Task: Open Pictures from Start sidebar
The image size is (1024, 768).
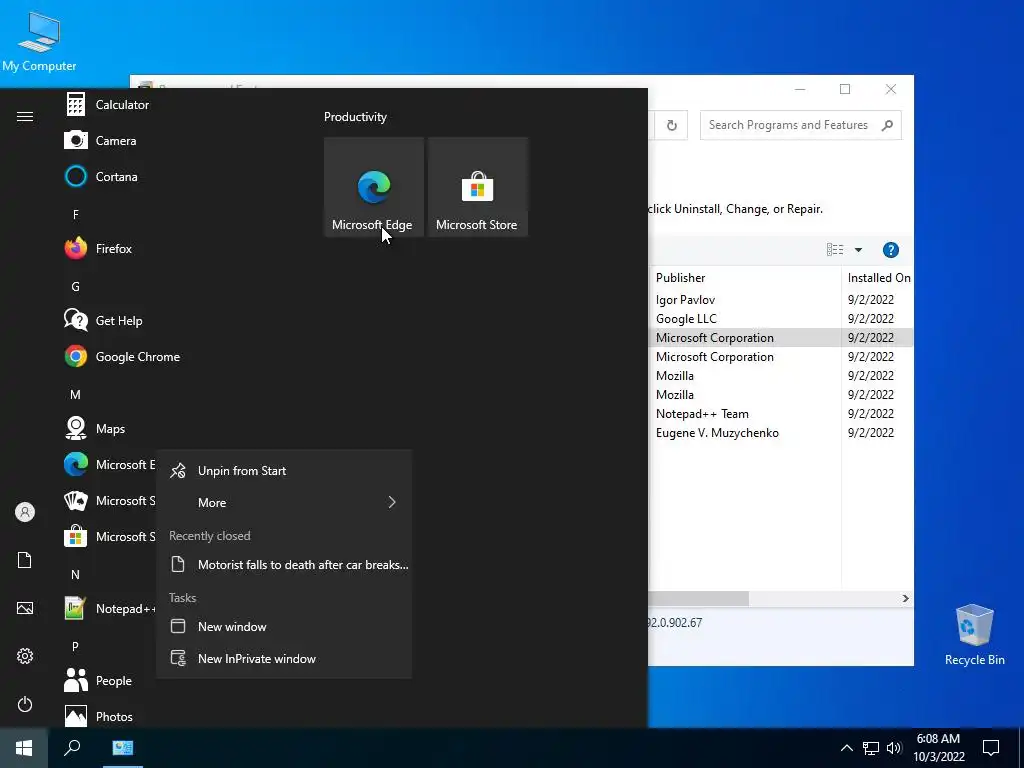Action: pyautogui.click(x=25, y=608)
